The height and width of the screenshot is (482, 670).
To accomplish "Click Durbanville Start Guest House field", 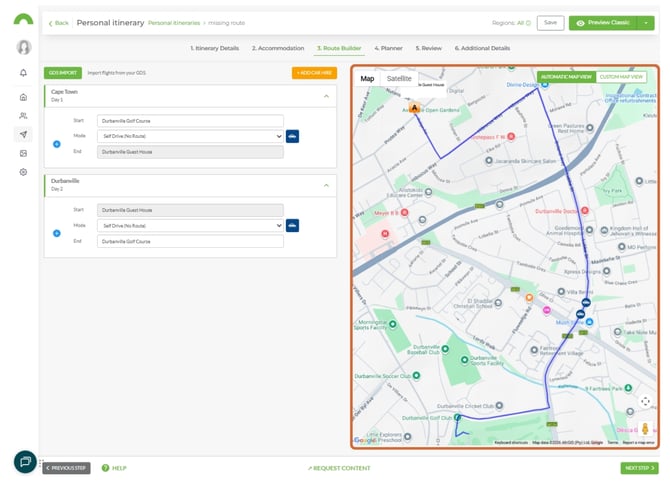I will [190, 210].
